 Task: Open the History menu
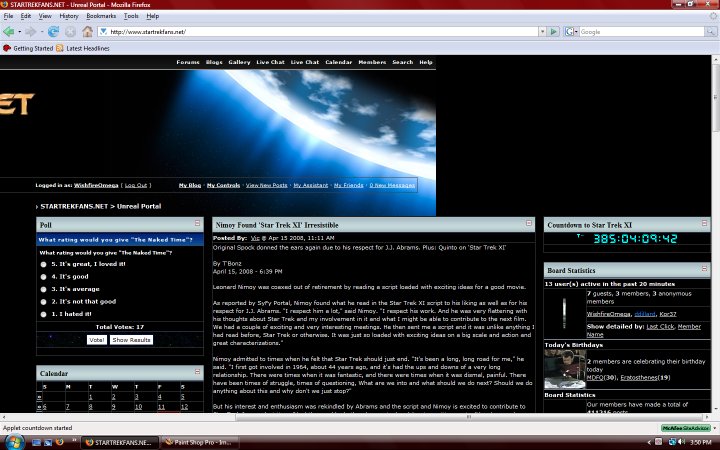tap(69, 16)
